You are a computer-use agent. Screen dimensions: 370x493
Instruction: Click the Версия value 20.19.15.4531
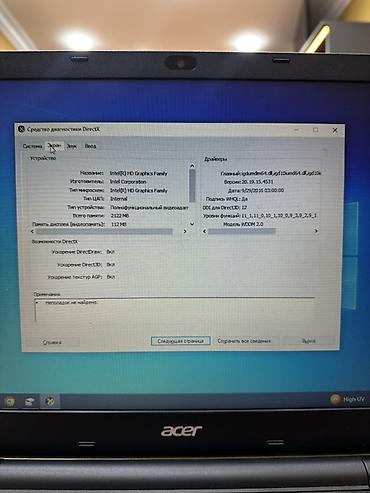257,182
